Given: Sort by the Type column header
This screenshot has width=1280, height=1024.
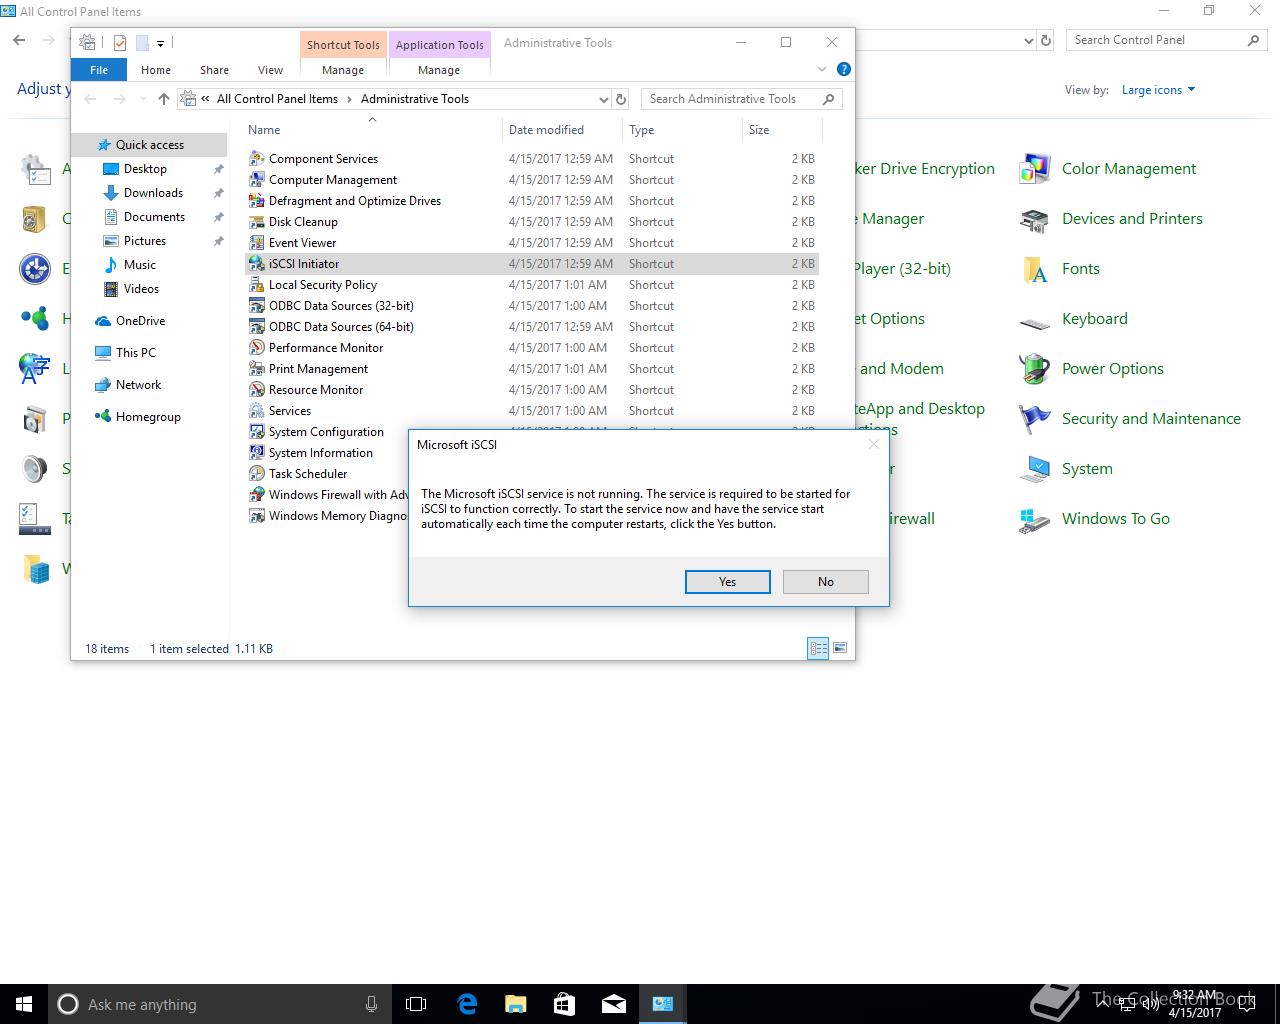Looking at the screenshot, I should [682, 130].
